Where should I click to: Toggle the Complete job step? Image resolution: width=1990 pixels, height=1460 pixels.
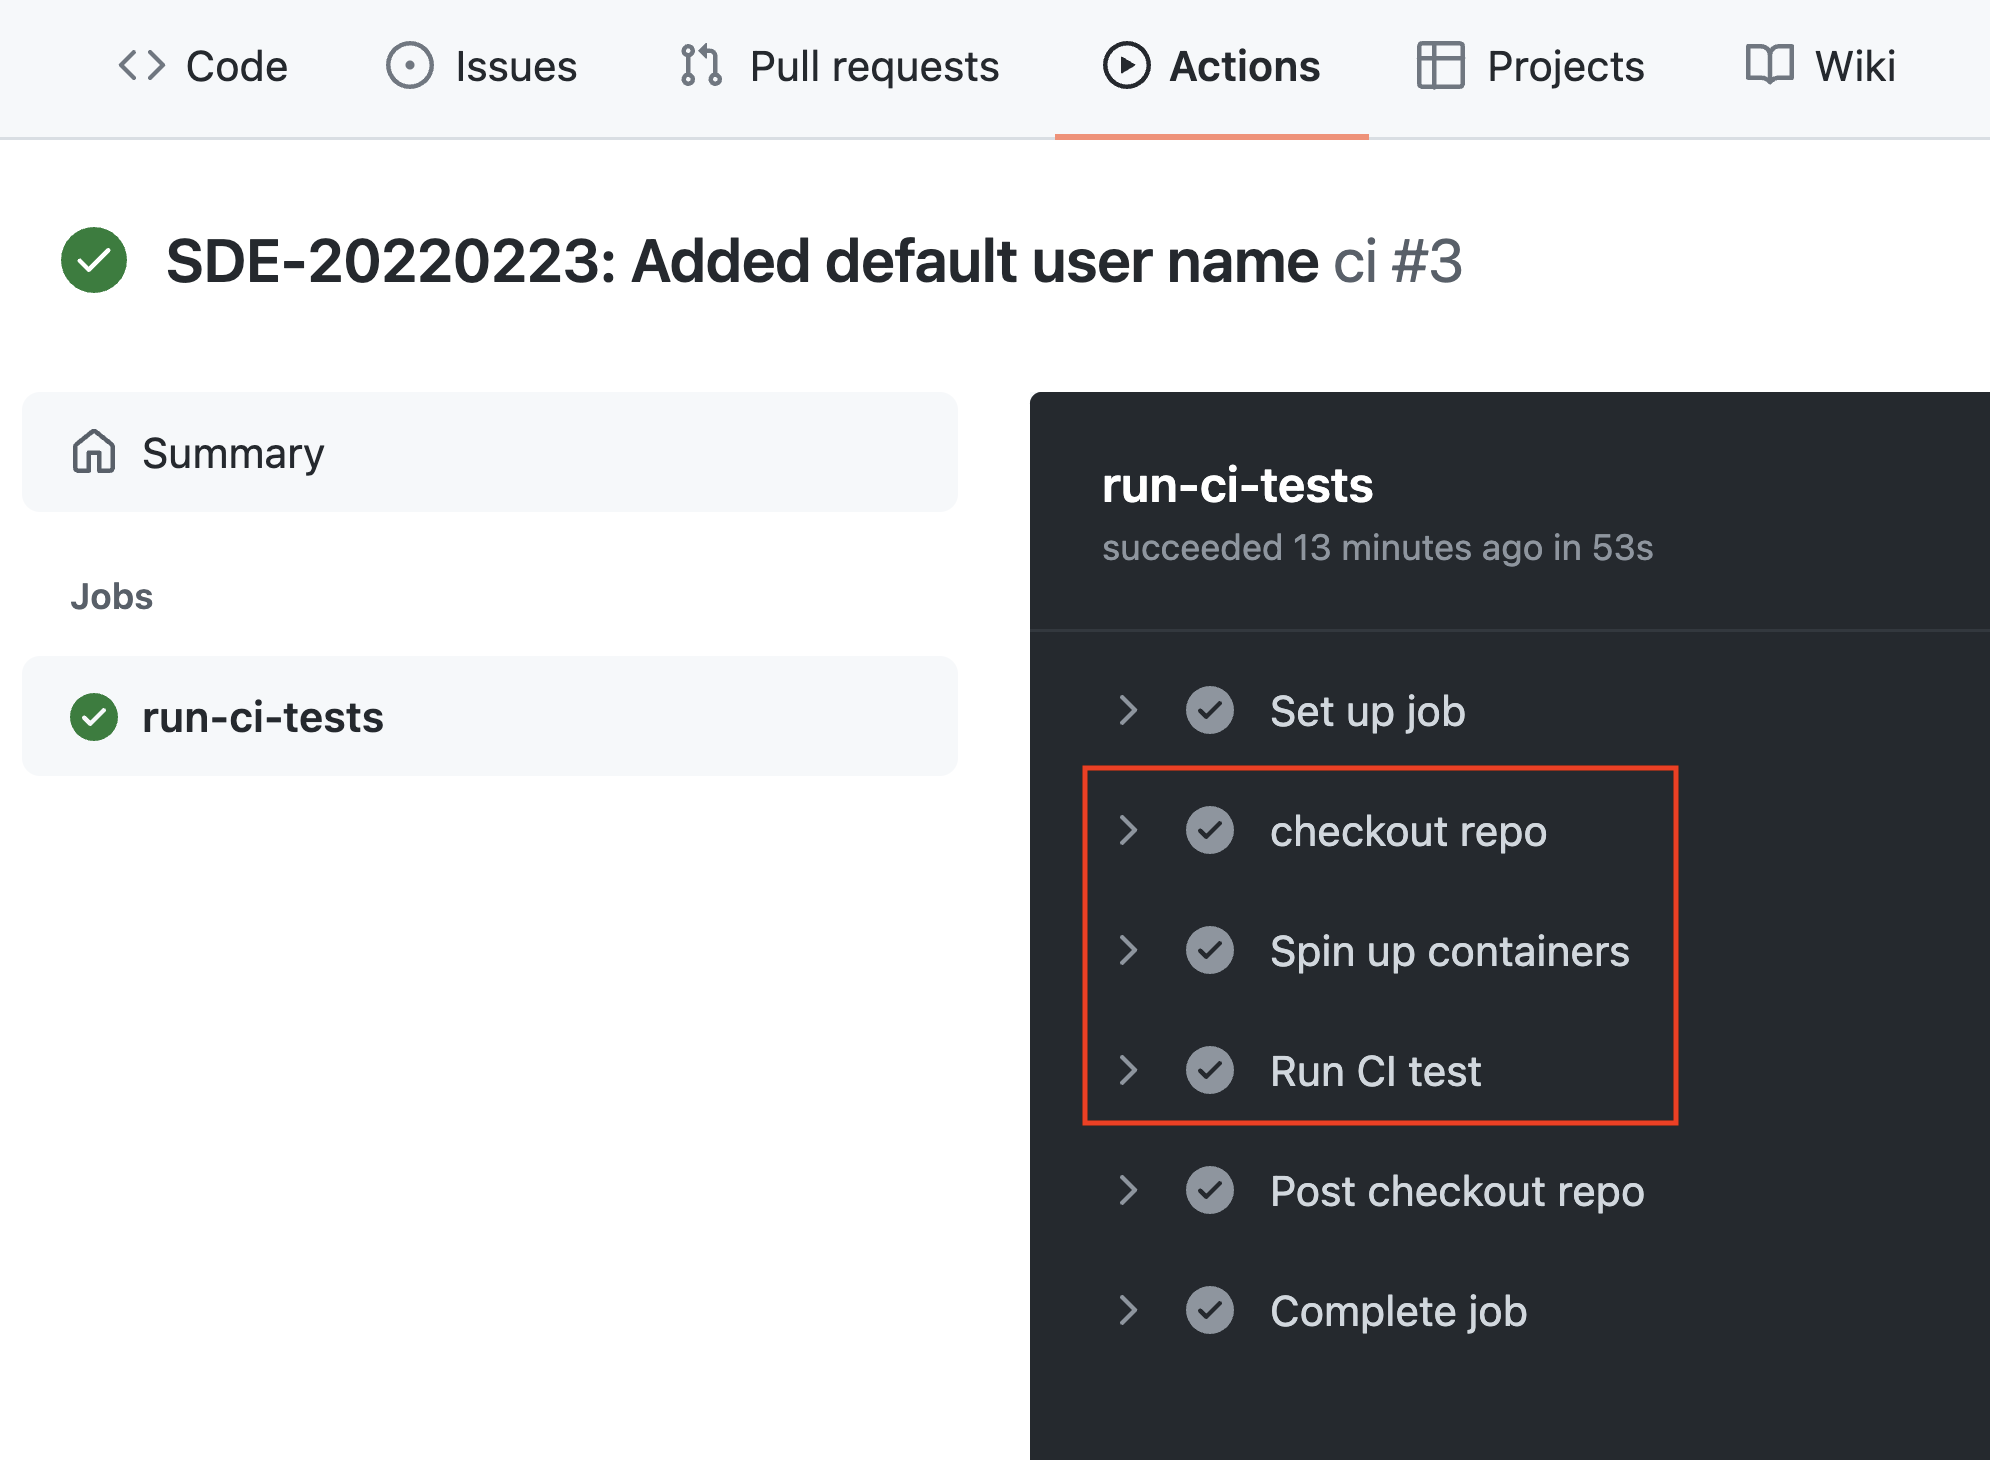point(1129,1312)
